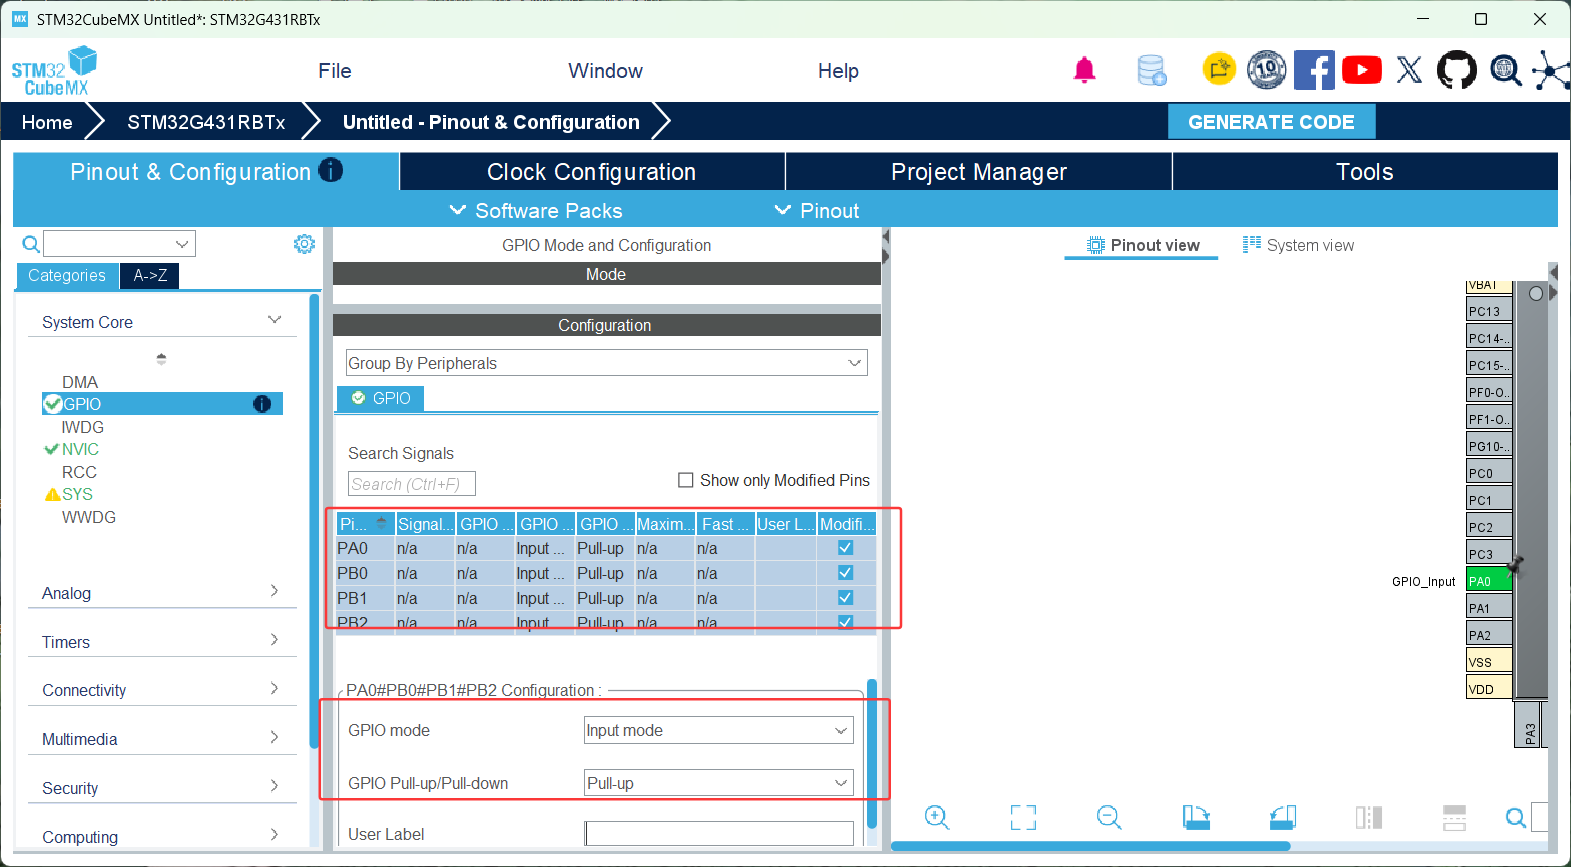Open the categories settings gear icon
Screen dimensions: 1571x867
[x=305, y=244]
